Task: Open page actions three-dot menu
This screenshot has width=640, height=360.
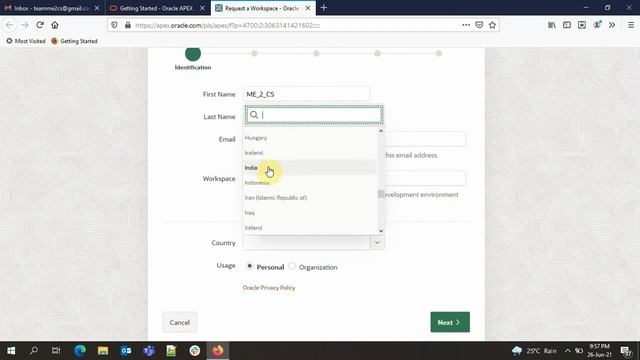Action: pos(466,25)
